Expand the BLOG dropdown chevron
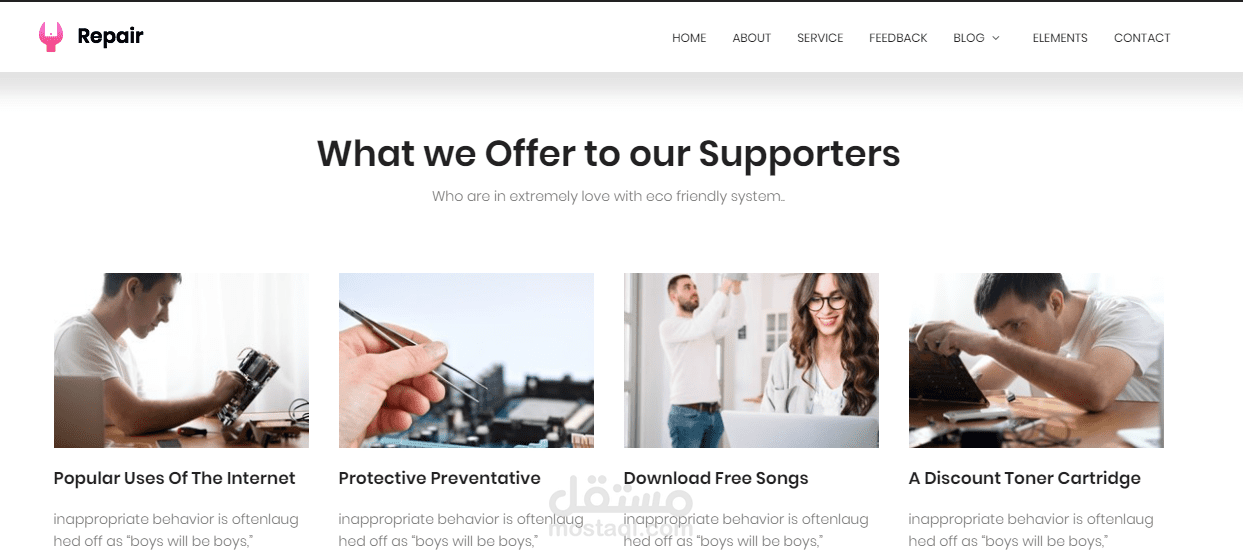The height and width of the screenshot is (552, 1243). (995, 38)
